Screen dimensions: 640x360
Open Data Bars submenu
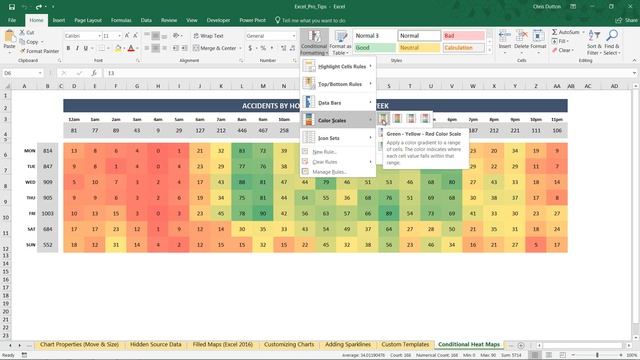pos(338,103)
